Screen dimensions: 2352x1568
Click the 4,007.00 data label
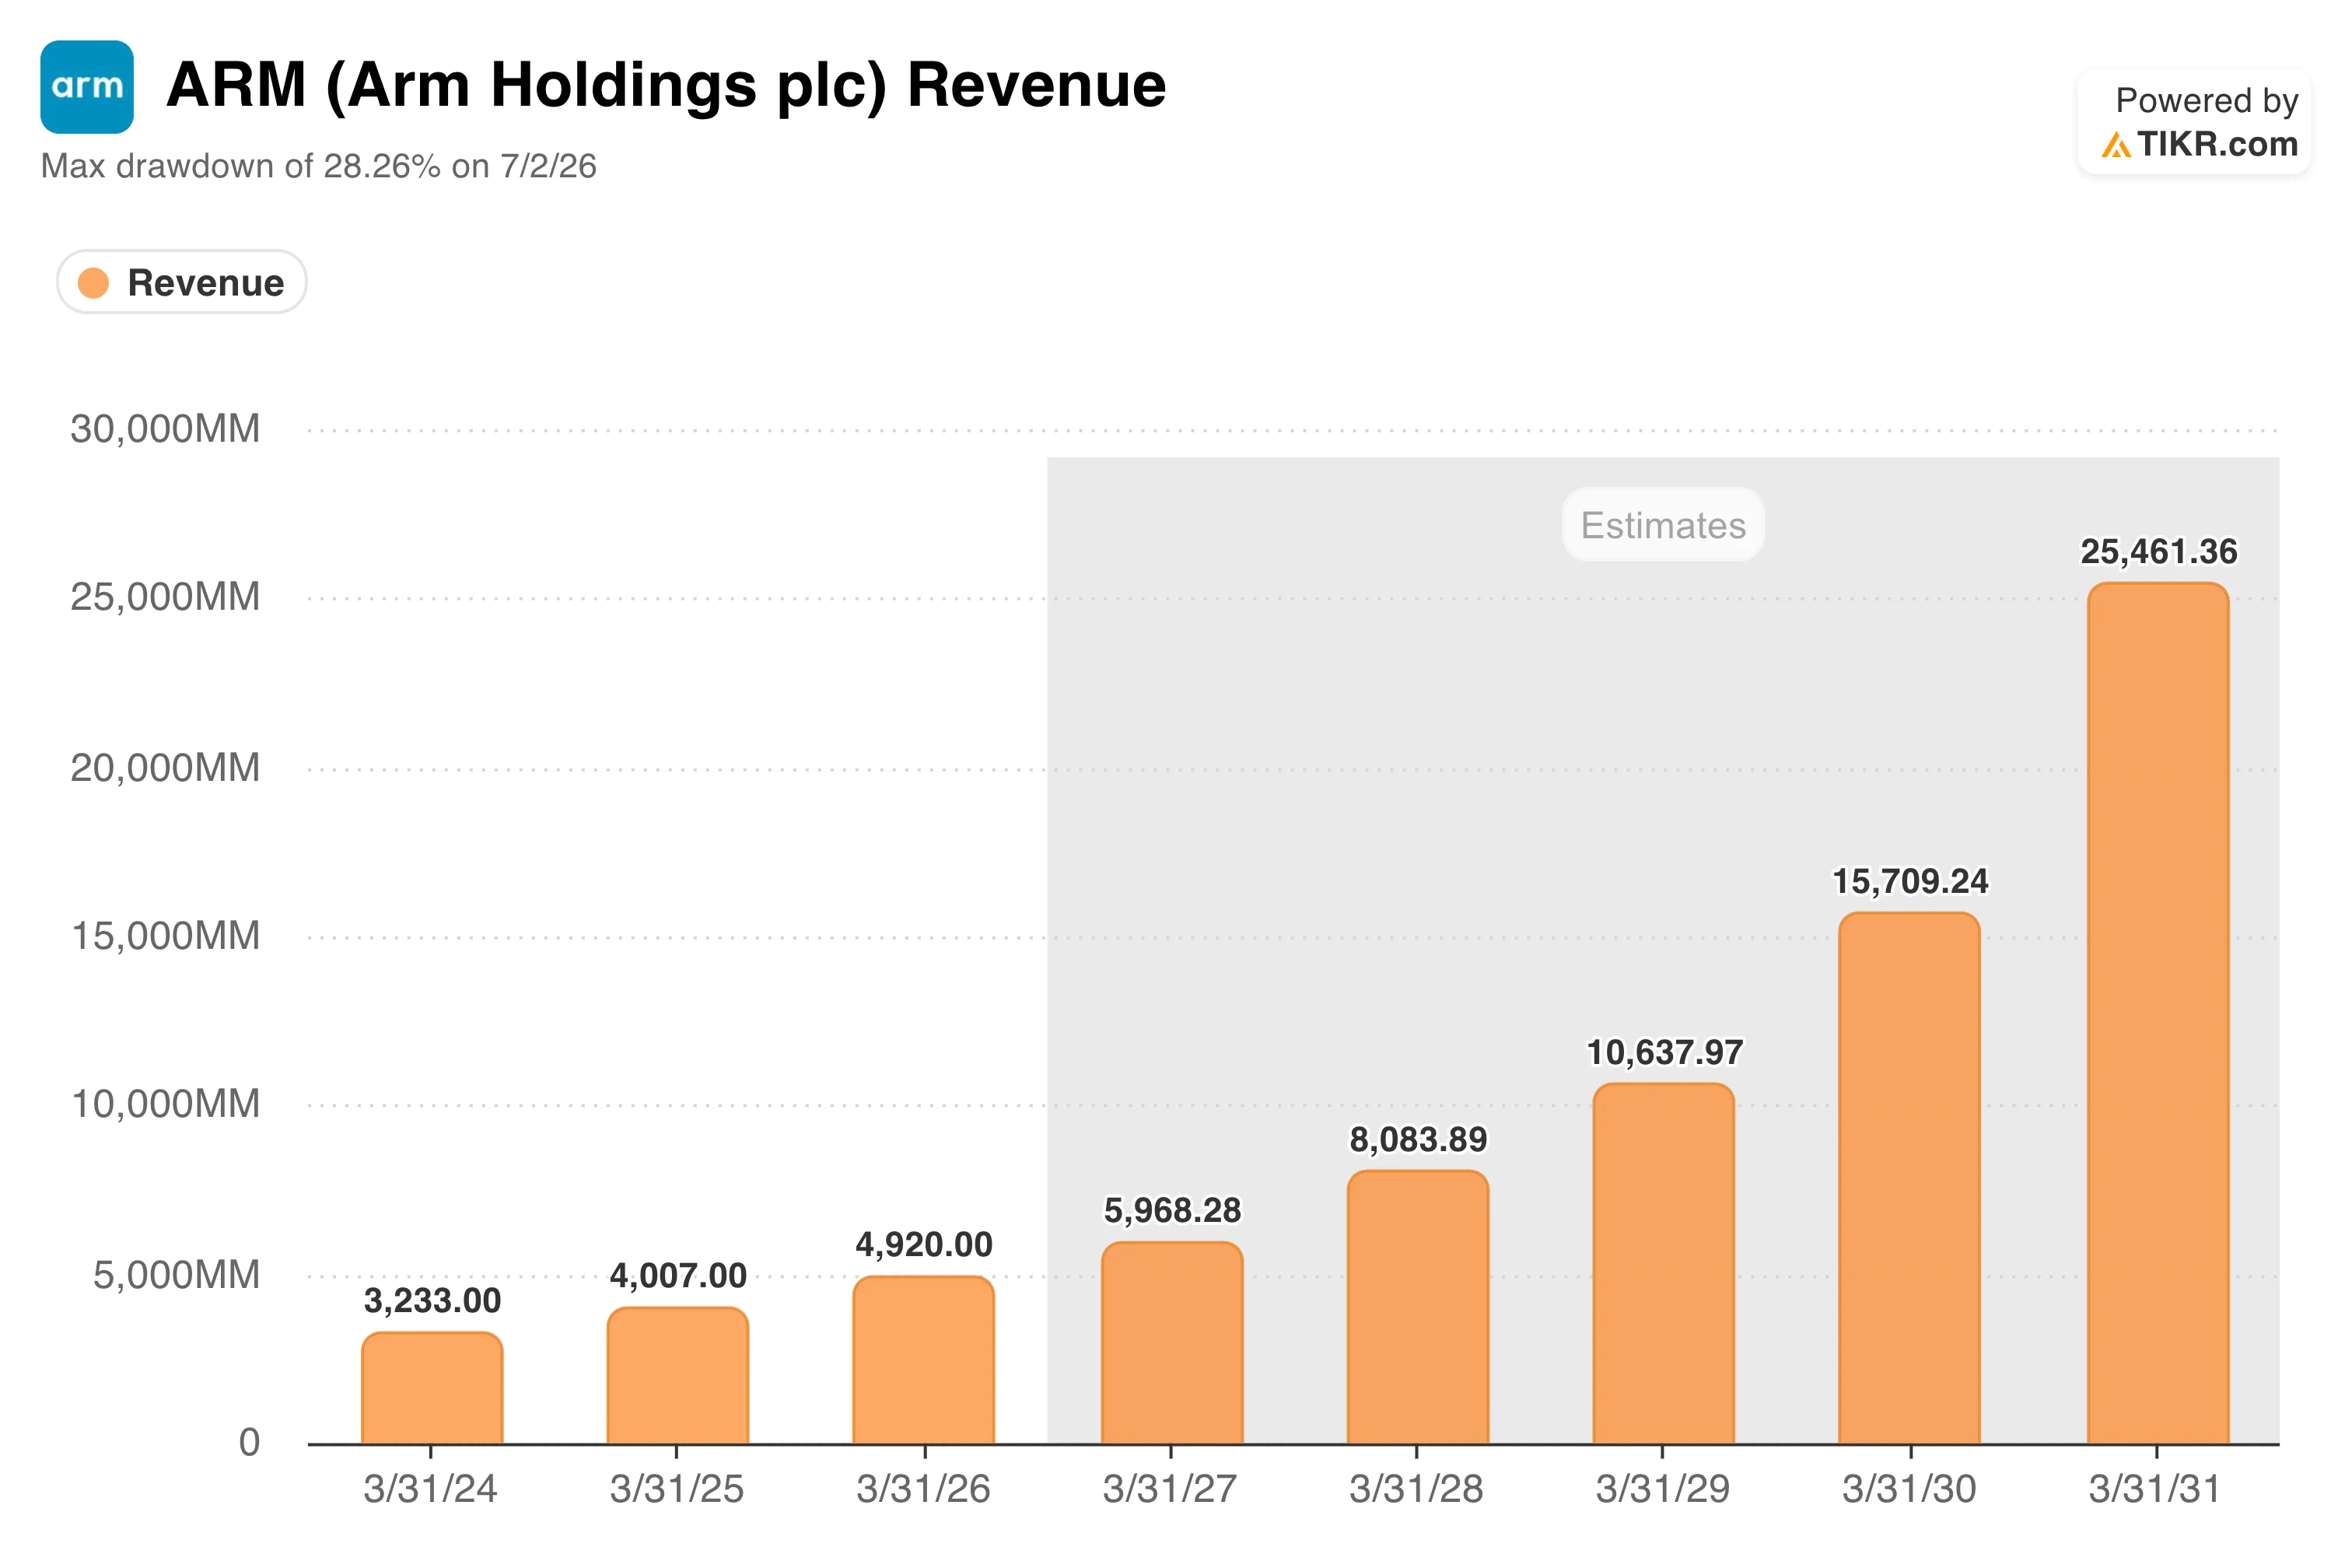(678, 1276)
